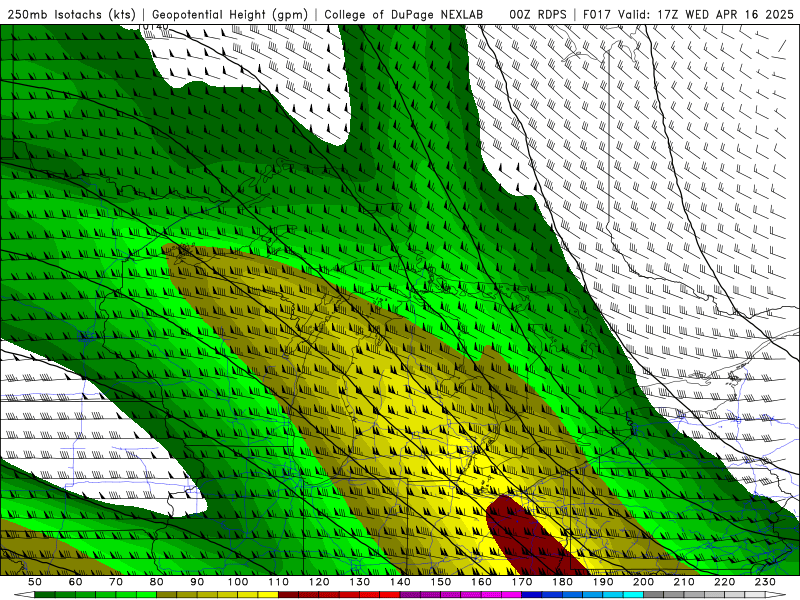Click the legend value 150
The image size is (800, 600).
point(441,582)
